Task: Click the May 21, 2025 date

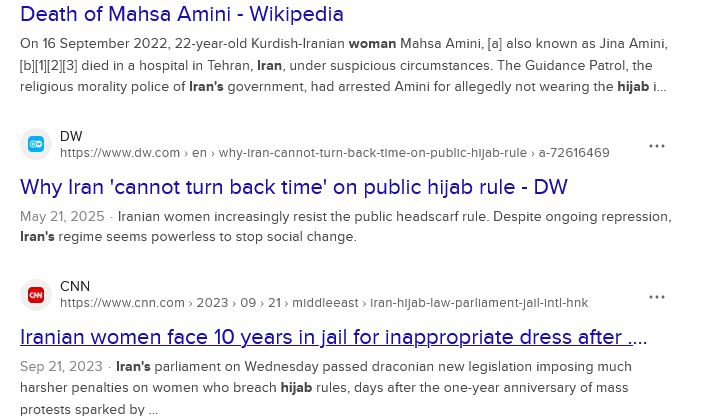Action: pos(61,217)
